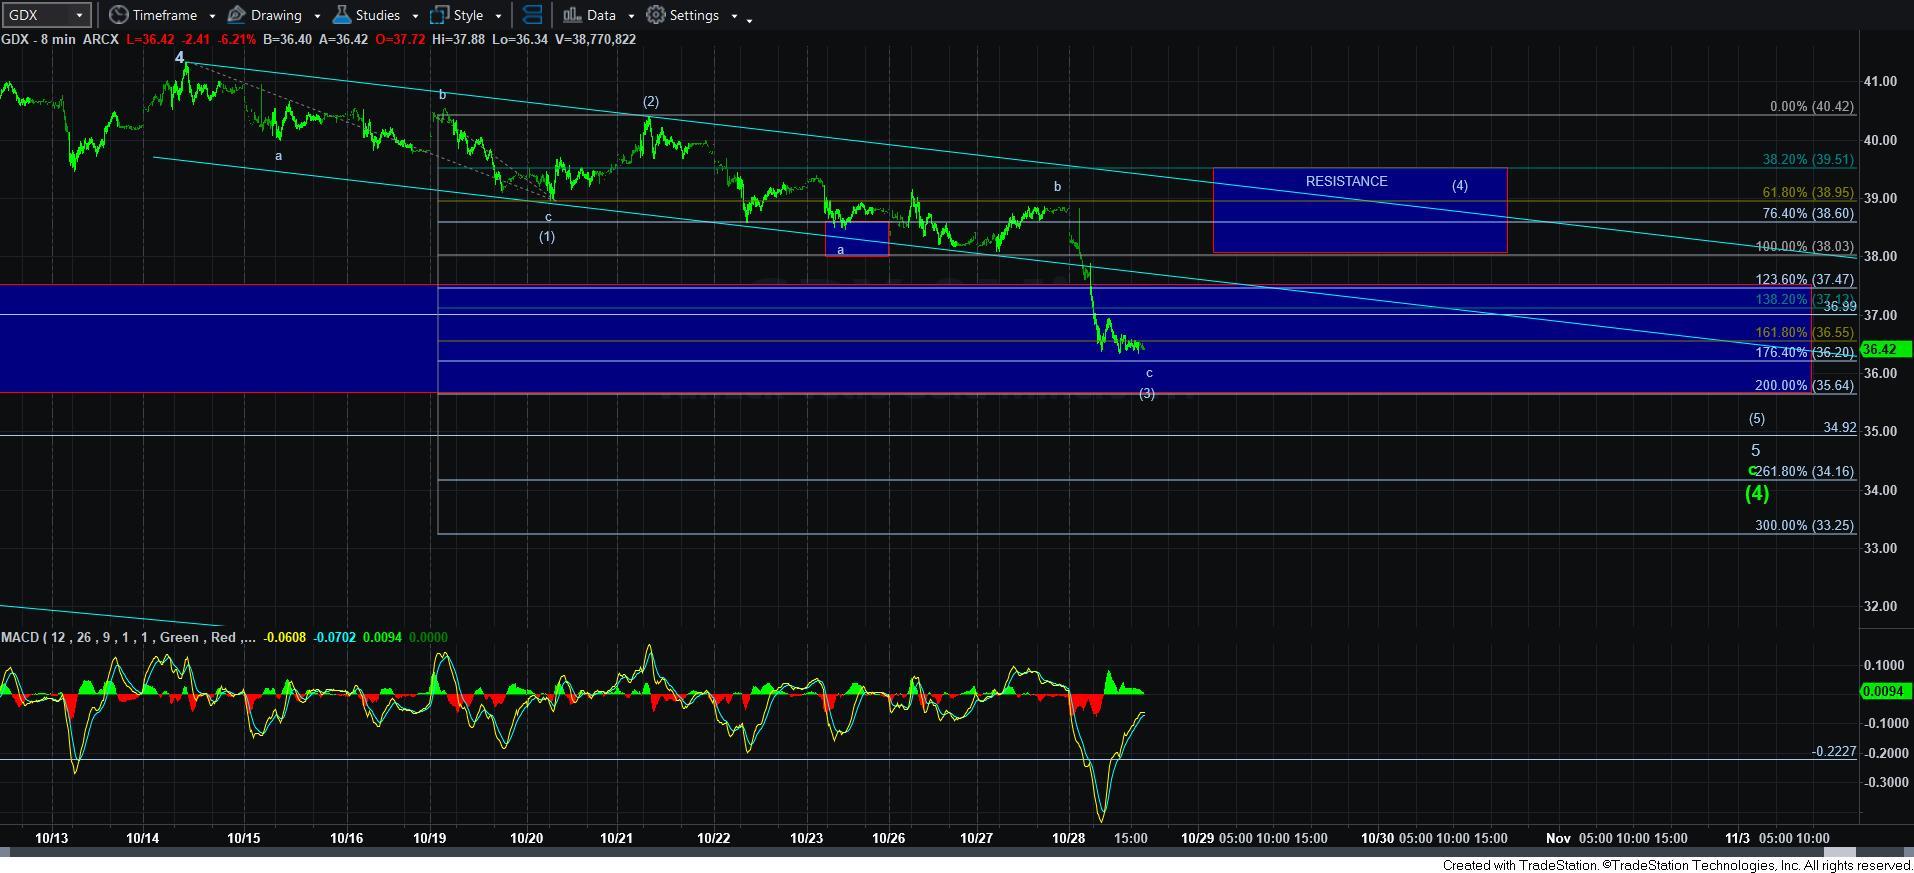Viewport: 1914px width, 873px height.
Task: Click the stacked panels icon in toolbar
Action: point(532,15)
